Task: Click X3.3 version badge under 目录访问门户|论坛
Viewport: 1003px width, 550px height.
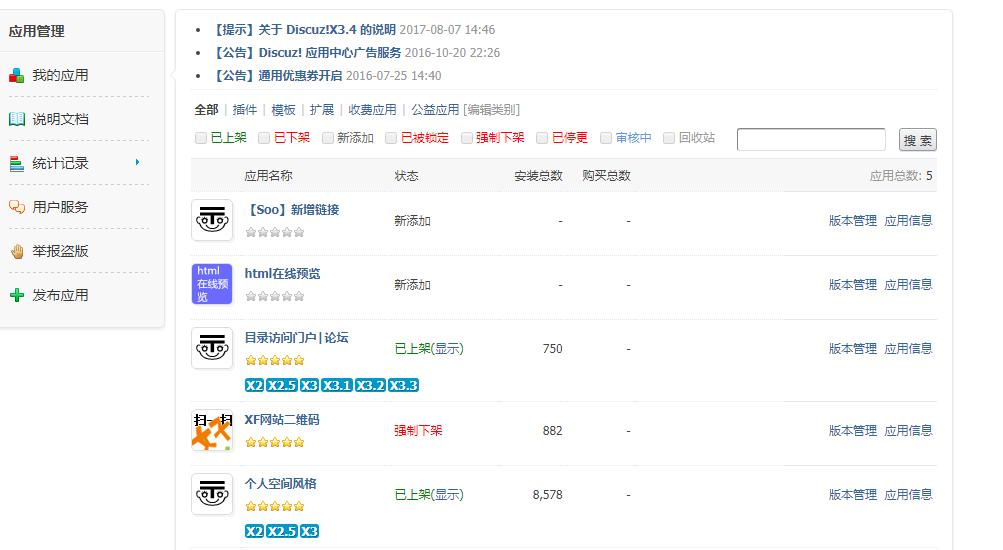Action: 403,386
